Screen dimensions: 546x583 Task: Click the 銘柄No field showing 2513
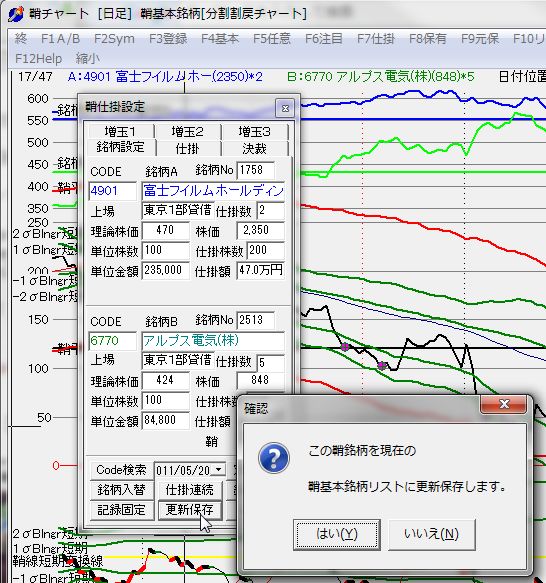(256, 320)
